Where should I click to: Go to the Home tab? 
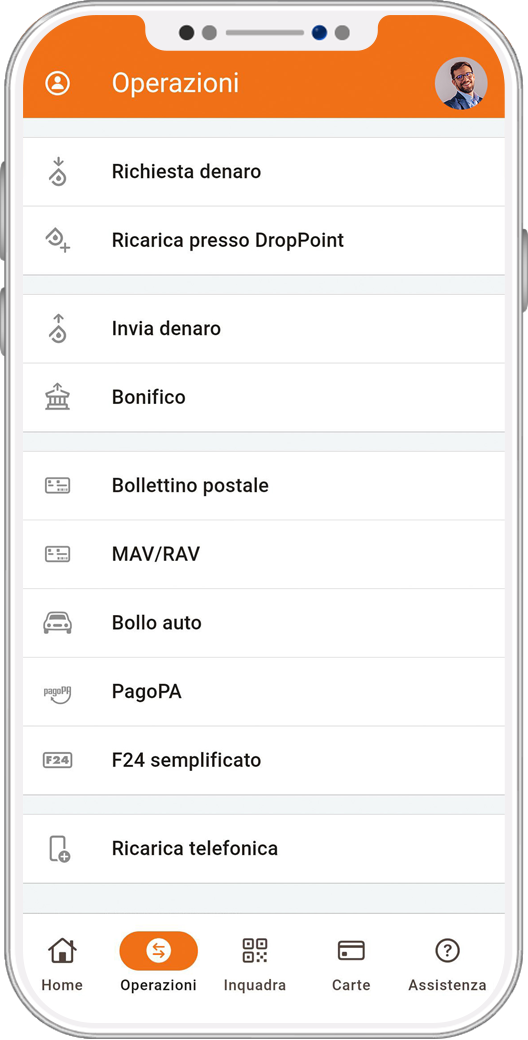point(62,964)
